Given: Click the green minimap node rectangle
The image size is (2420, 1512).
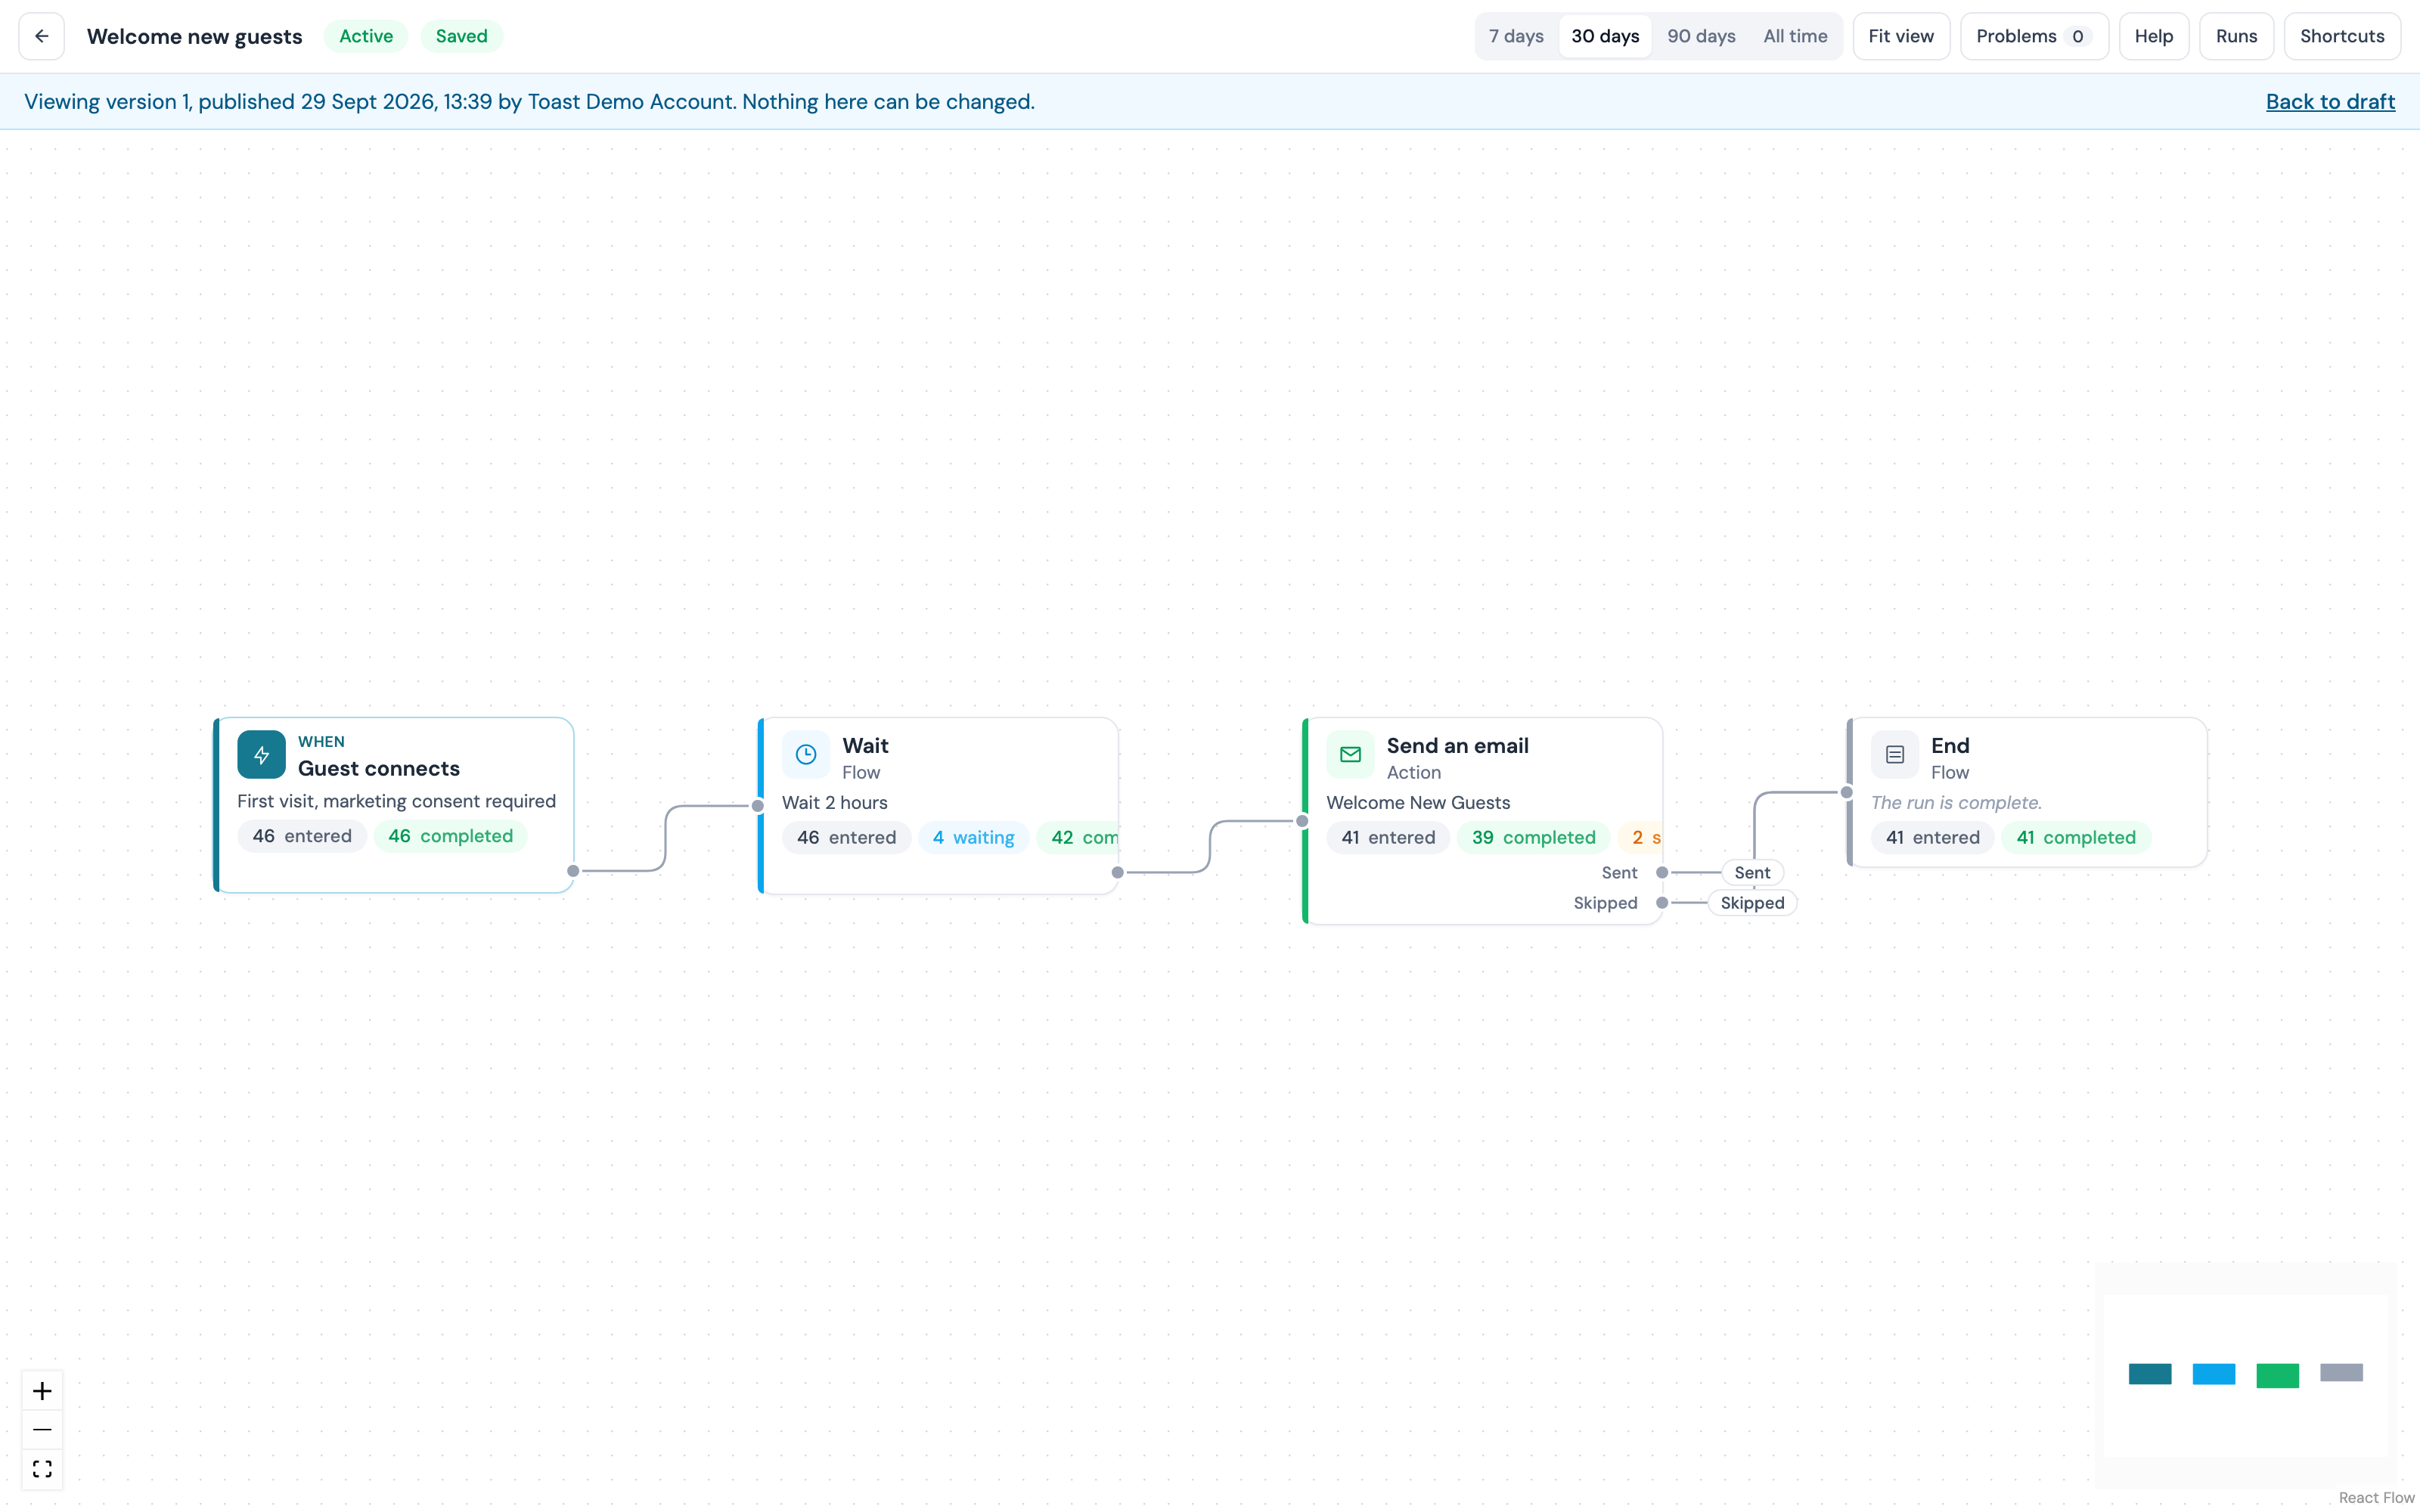Looking at the screenshot, I should click(2277, 1375).
